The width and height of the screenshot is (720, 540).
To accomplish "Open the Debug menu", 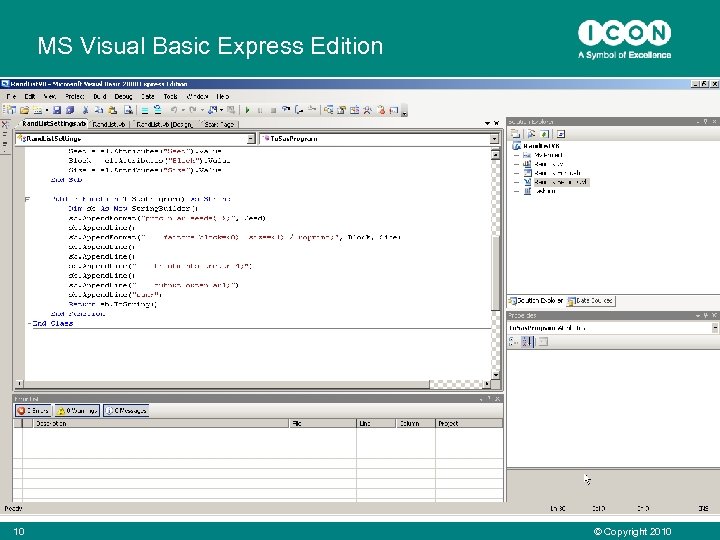I will (123, 96).
